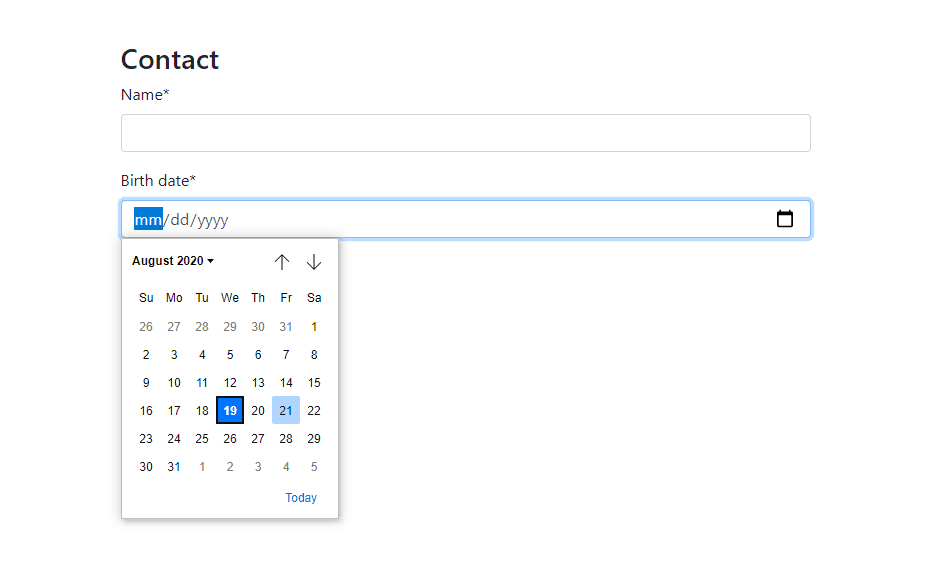Pick August 12 in the calendar
The width and height of the screenshot is (934, 566).
pos(230,383)
